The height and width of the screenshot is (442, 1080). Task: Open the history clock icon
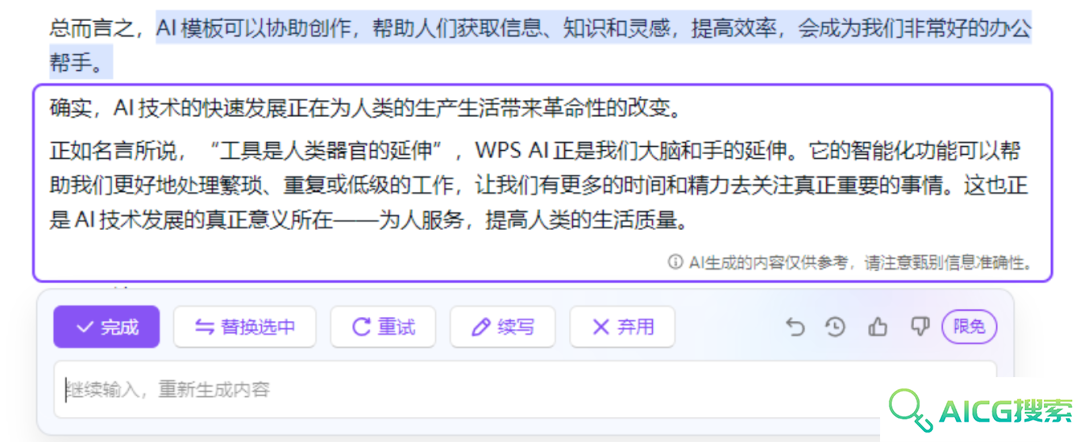(835, 327)
